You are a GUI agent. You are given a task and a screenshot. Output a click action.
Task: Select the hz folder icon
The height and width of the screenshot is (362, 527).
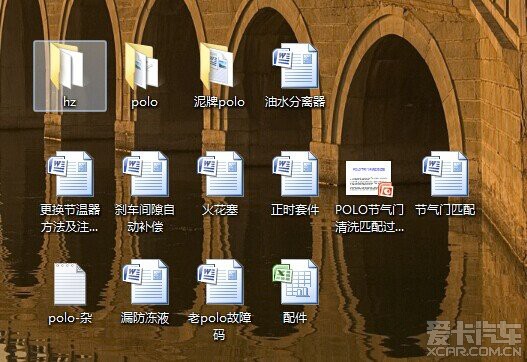coord(67,66)
